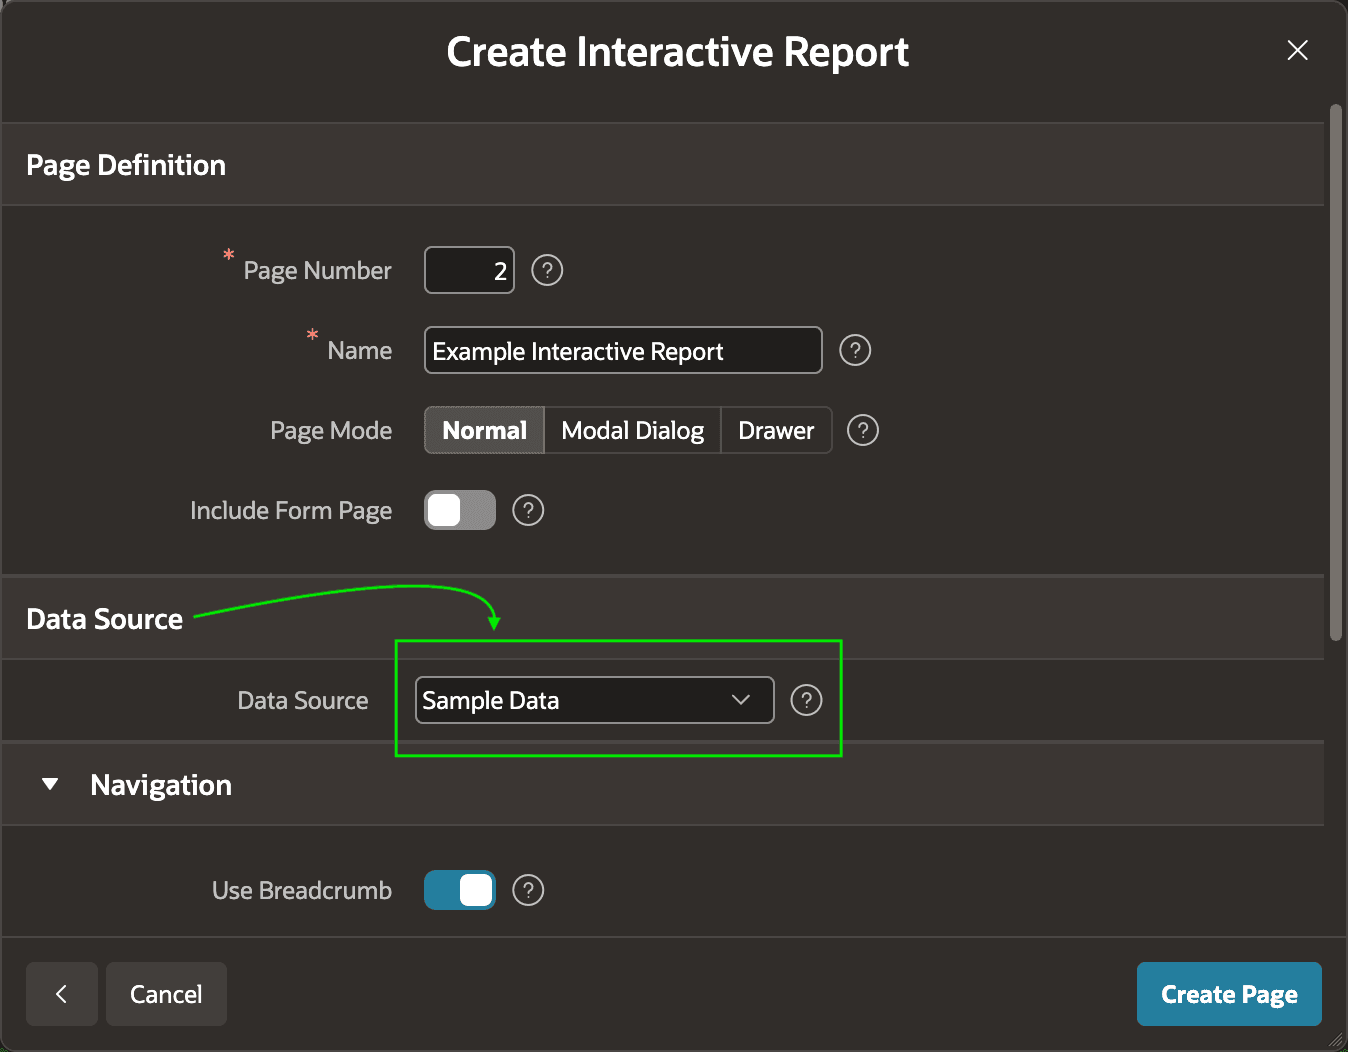Go back with the left chevron button
Screen dimensions: 1348x1052
coord(62,994)
